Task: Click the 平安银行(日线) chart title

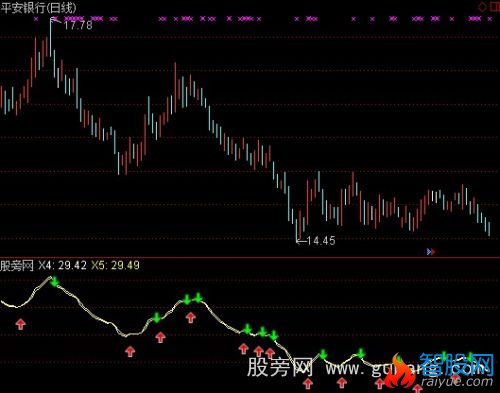Action: 38,8
